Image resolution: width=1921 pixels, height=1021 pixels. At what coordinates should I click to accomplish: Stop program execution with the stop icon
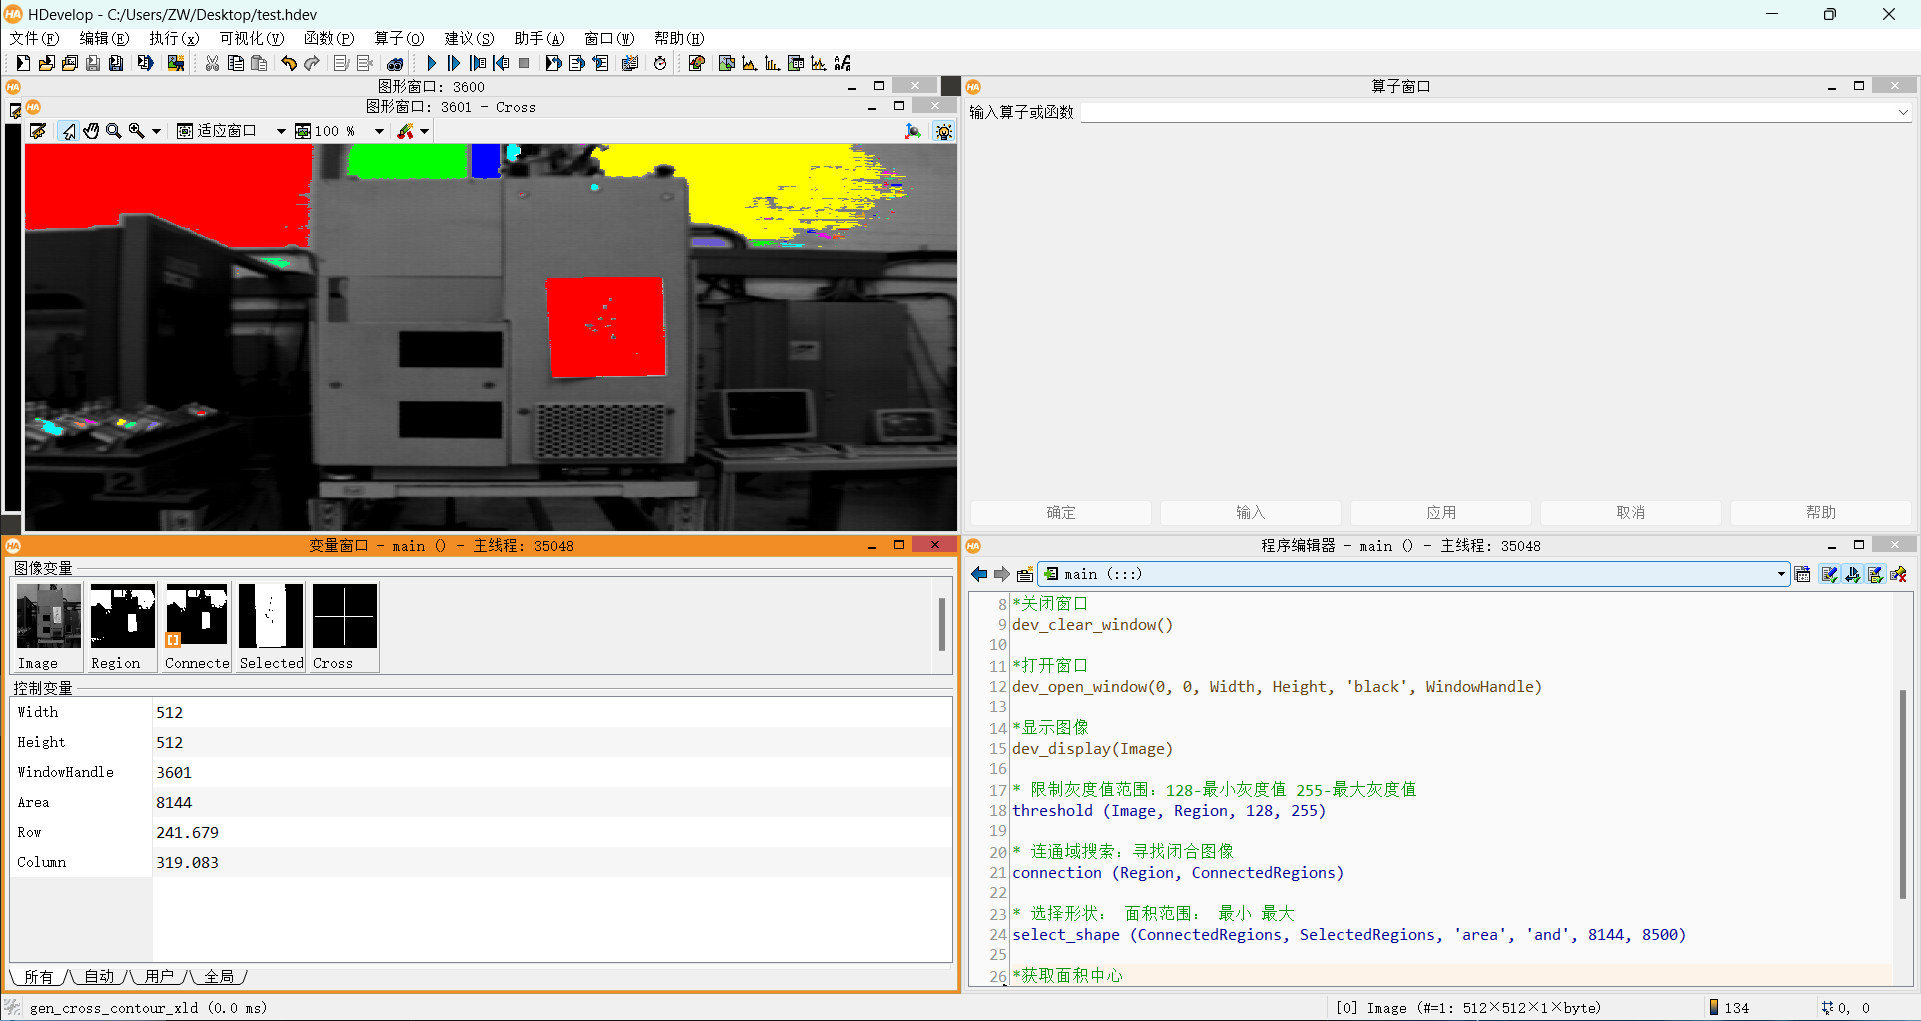coord(524,63)
